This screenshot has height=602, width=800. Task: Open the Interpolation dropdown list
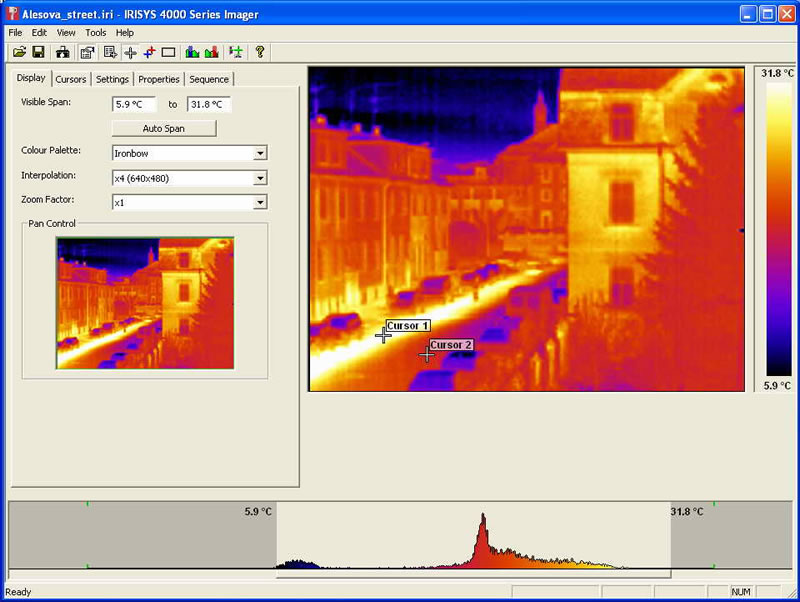(x=260, y=178)
